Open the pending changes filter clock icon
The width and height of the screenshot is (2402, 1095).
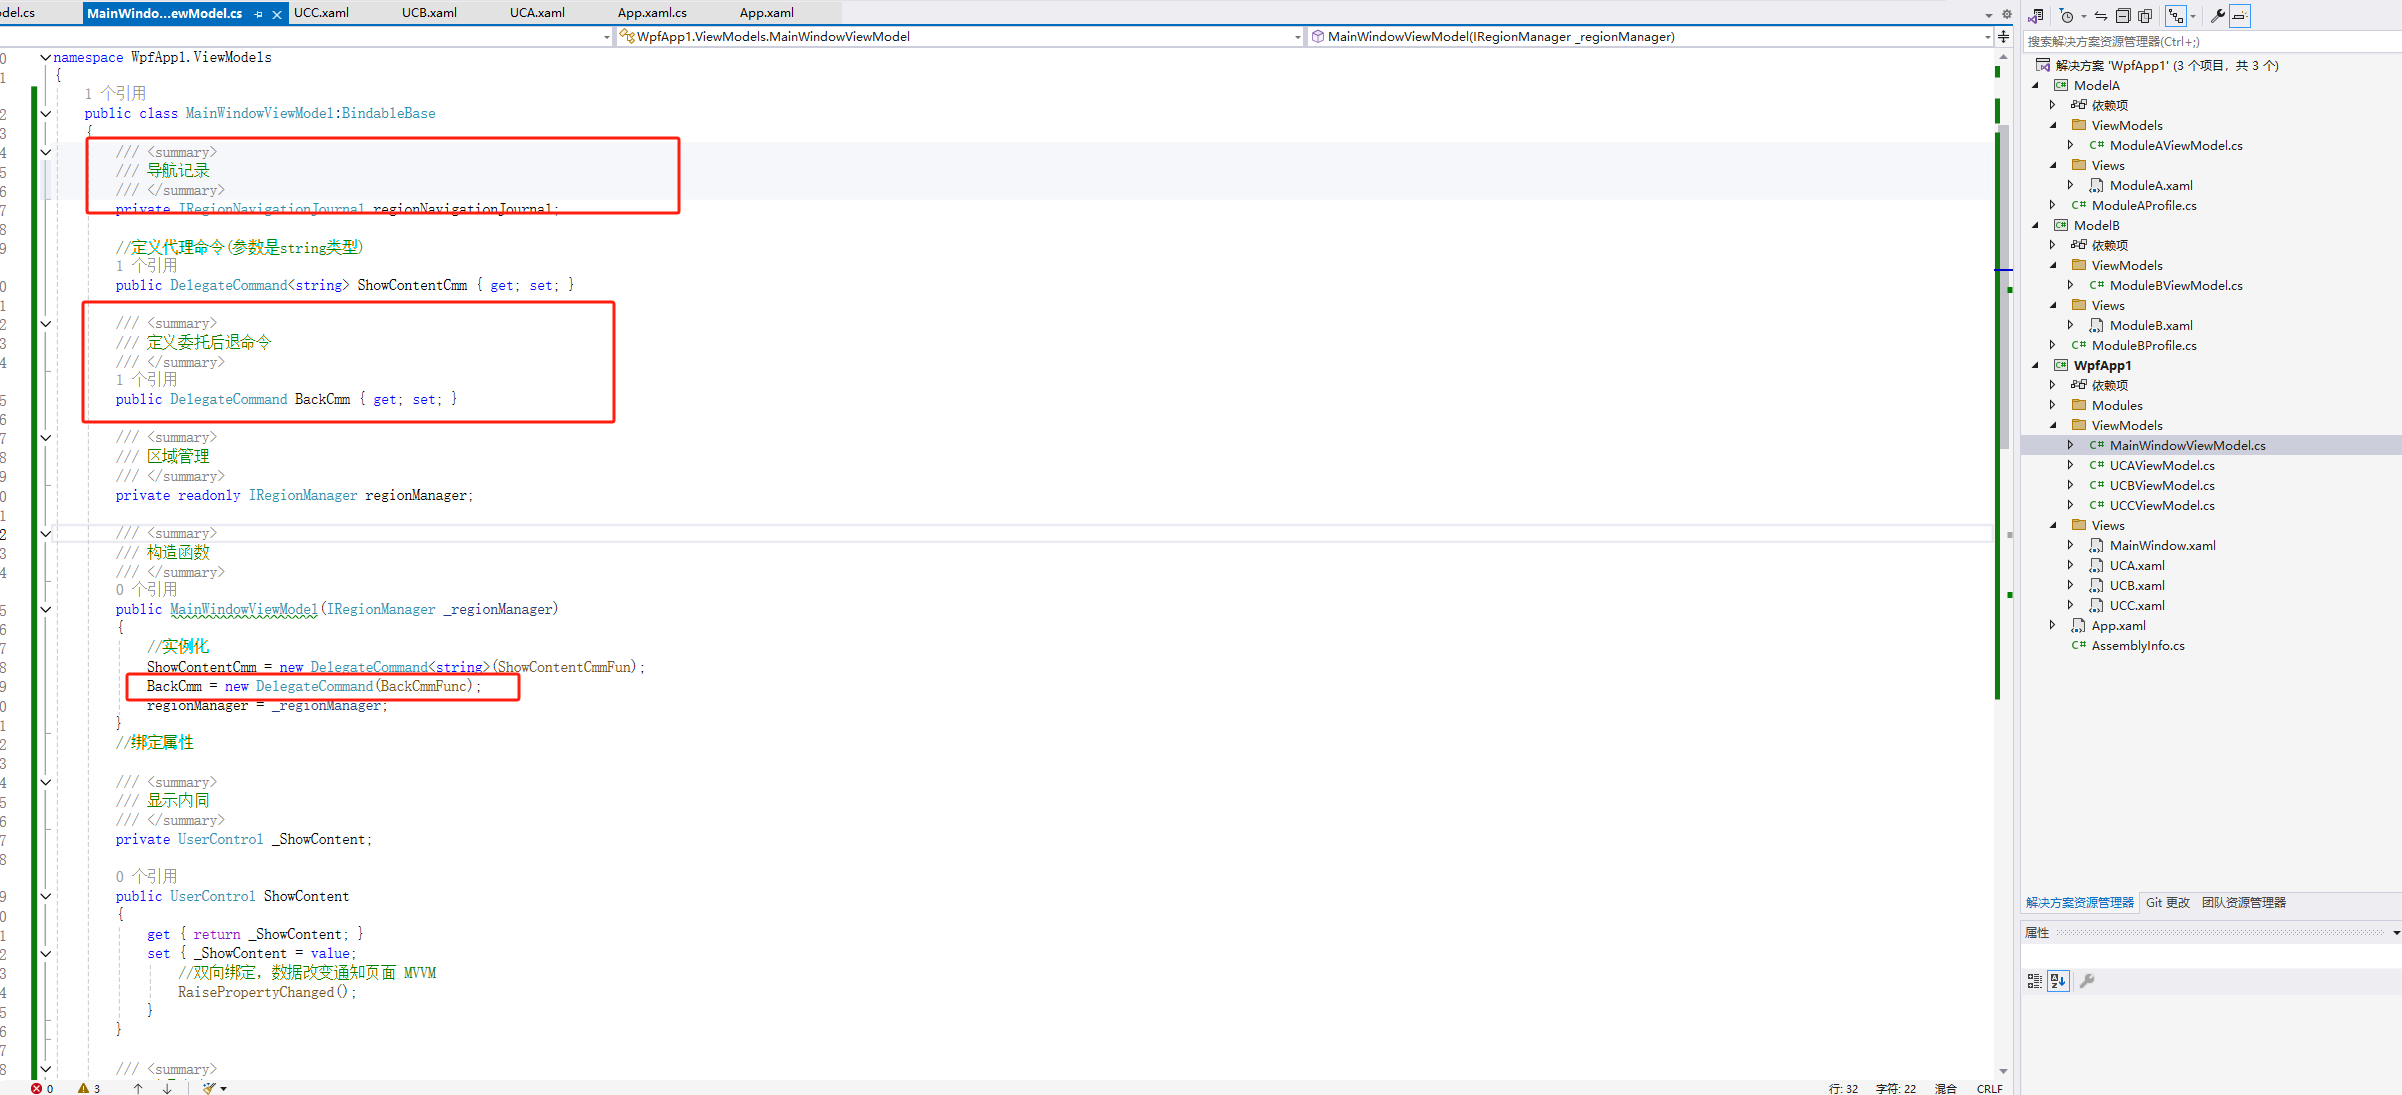(x=2066, y=16)
